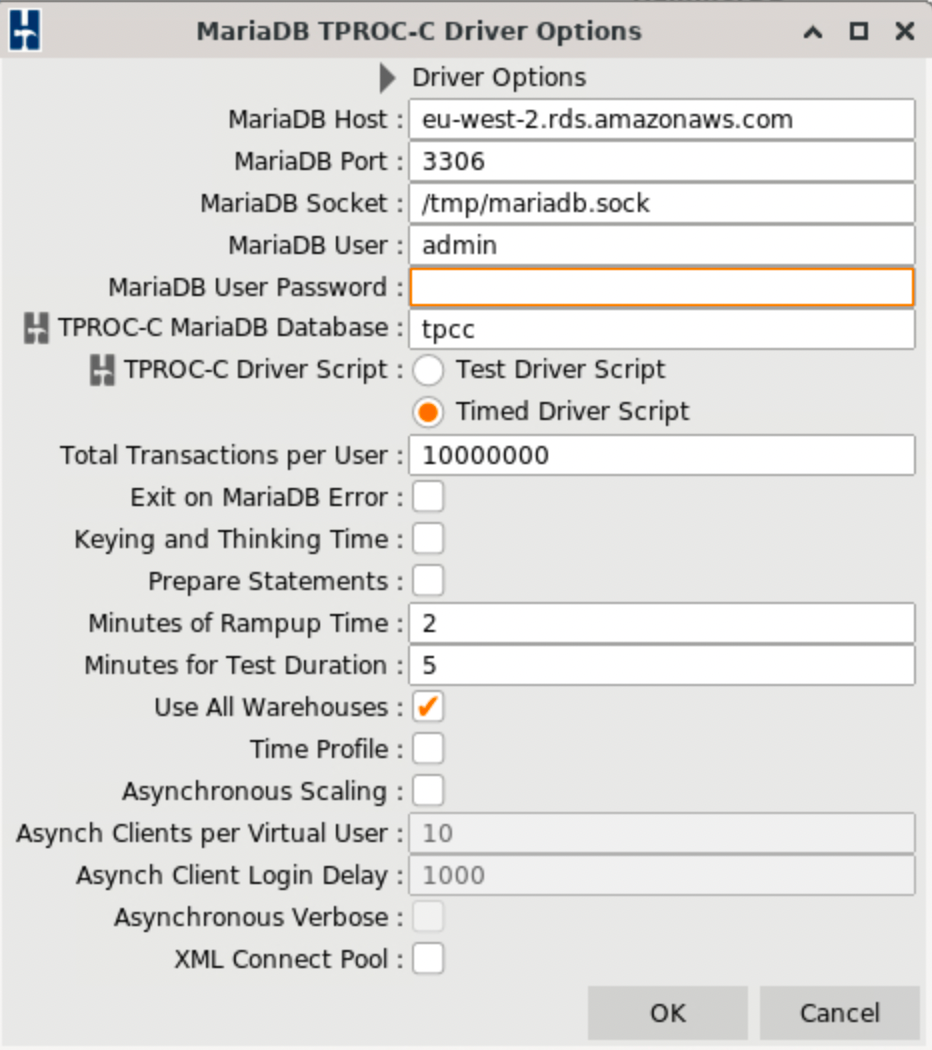This screenshot has height=1050, width=932.
Task: Expand the Driver Options arrow
Action: click(388, 78)
